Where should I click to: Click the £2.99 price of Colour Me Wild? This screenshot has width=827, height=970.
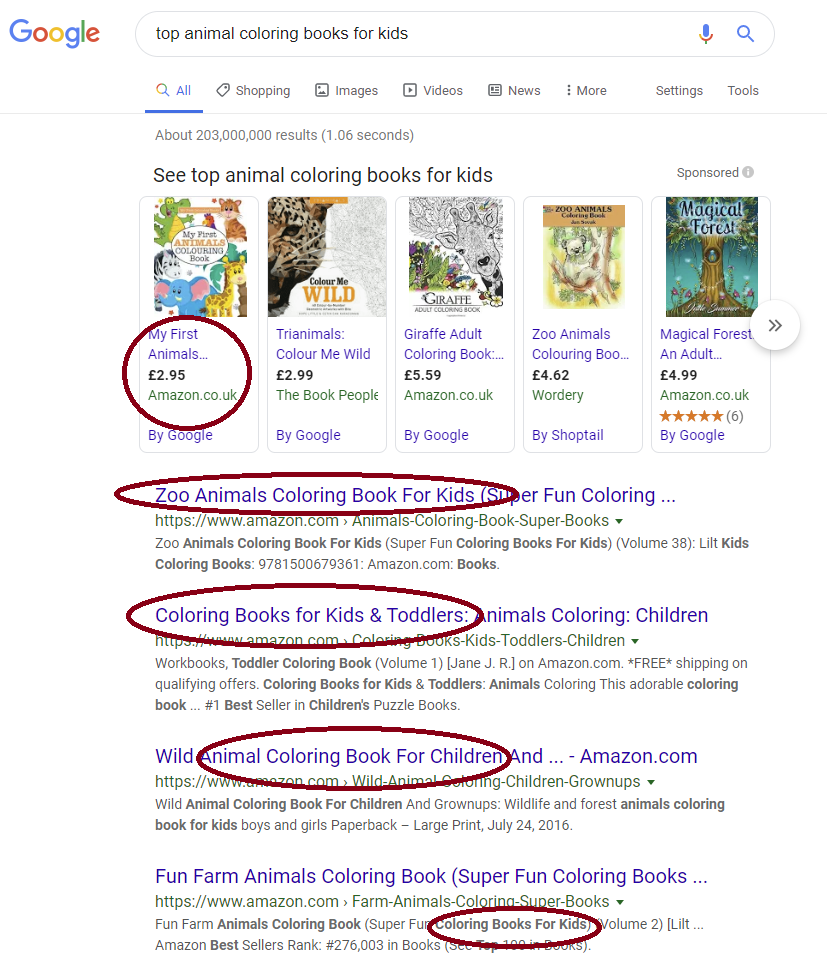[294, 376]
